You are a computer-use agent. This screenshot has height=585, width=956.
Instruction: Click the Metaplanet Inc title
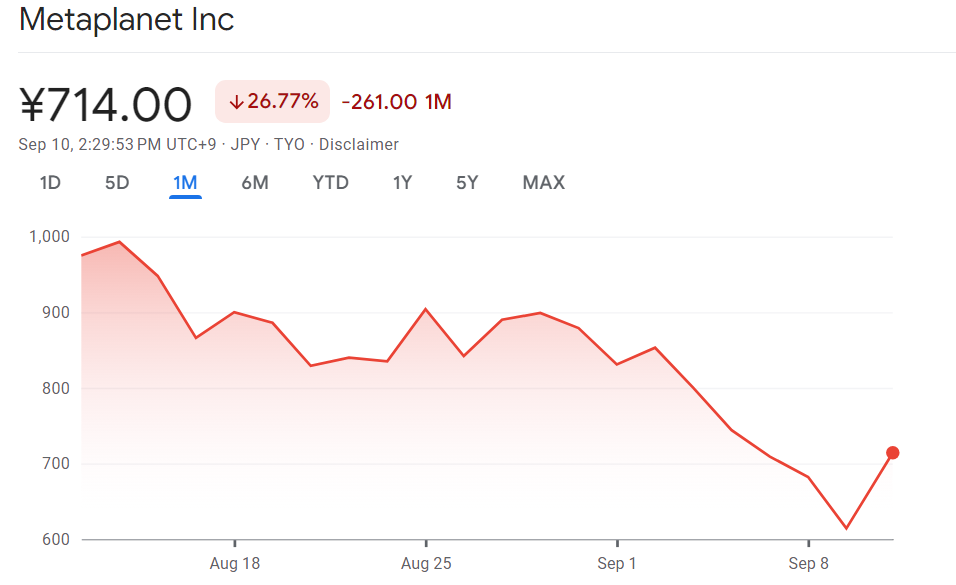[126, 19]
